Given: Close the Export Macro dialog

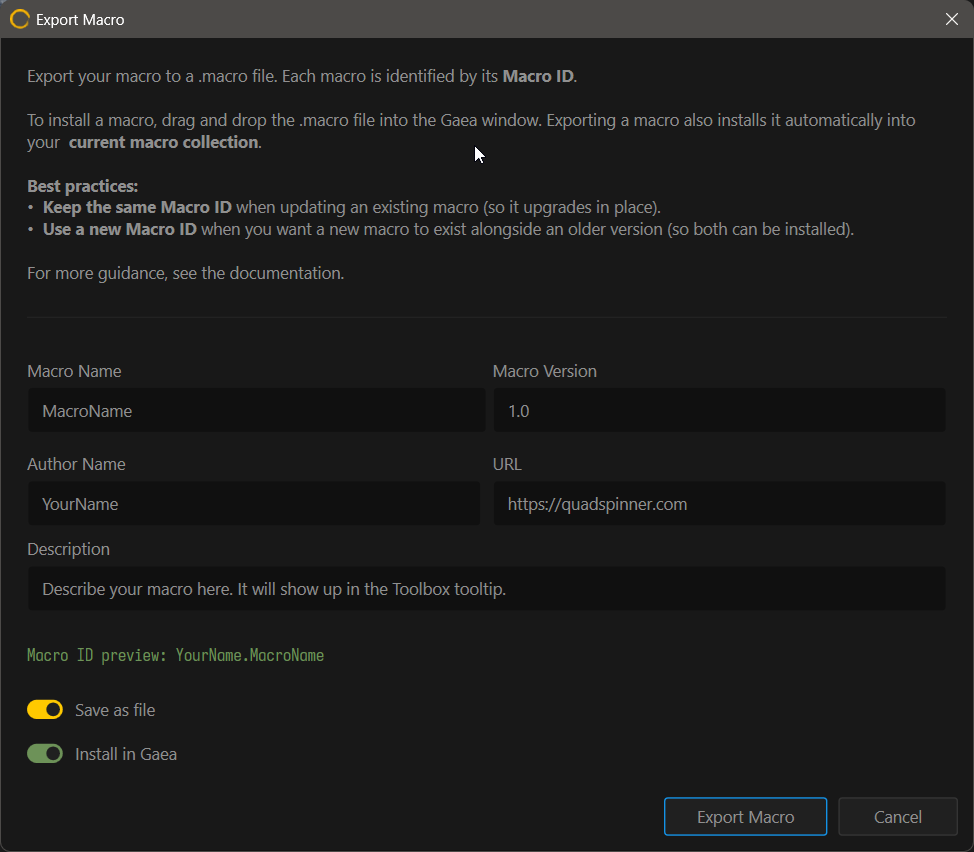Looking at the screenshot, I should coord(952,19).
